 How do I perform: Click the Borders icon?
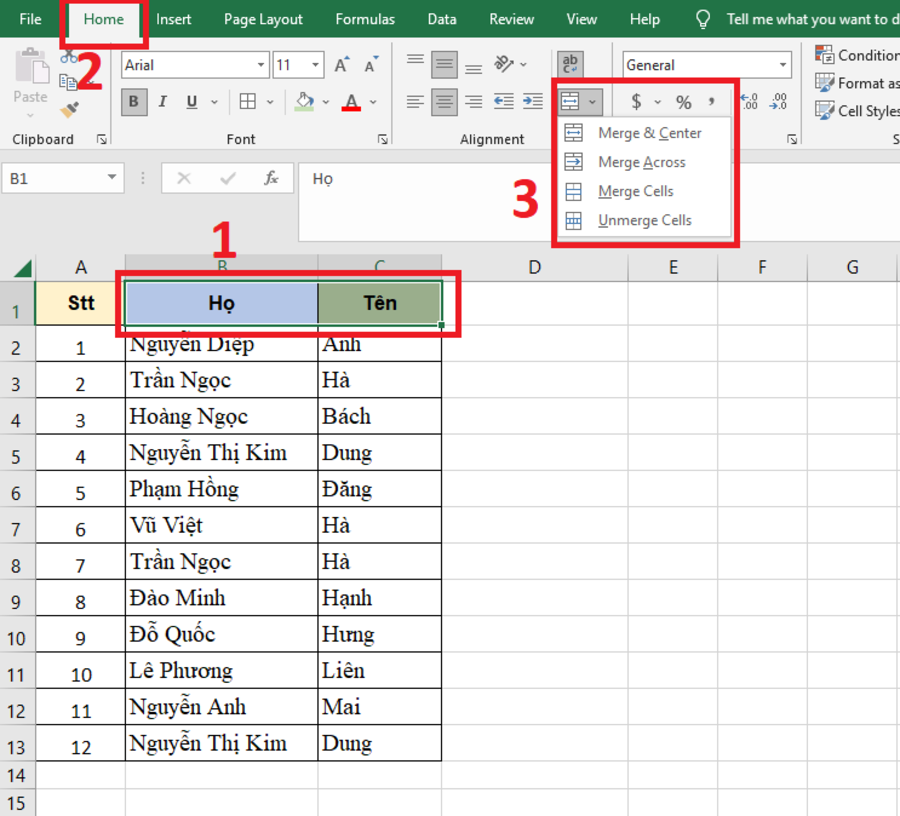coord(247,102)
